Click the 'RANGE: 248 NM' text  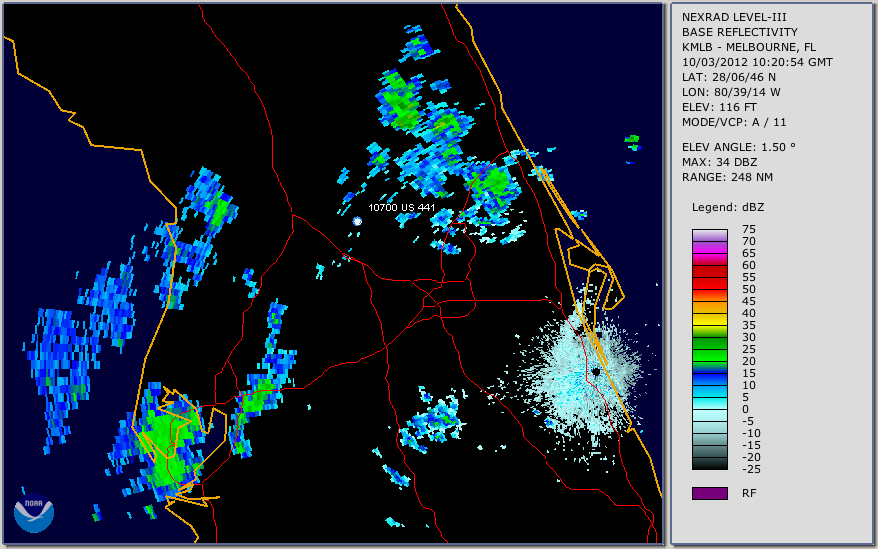(x=727, y=178)
